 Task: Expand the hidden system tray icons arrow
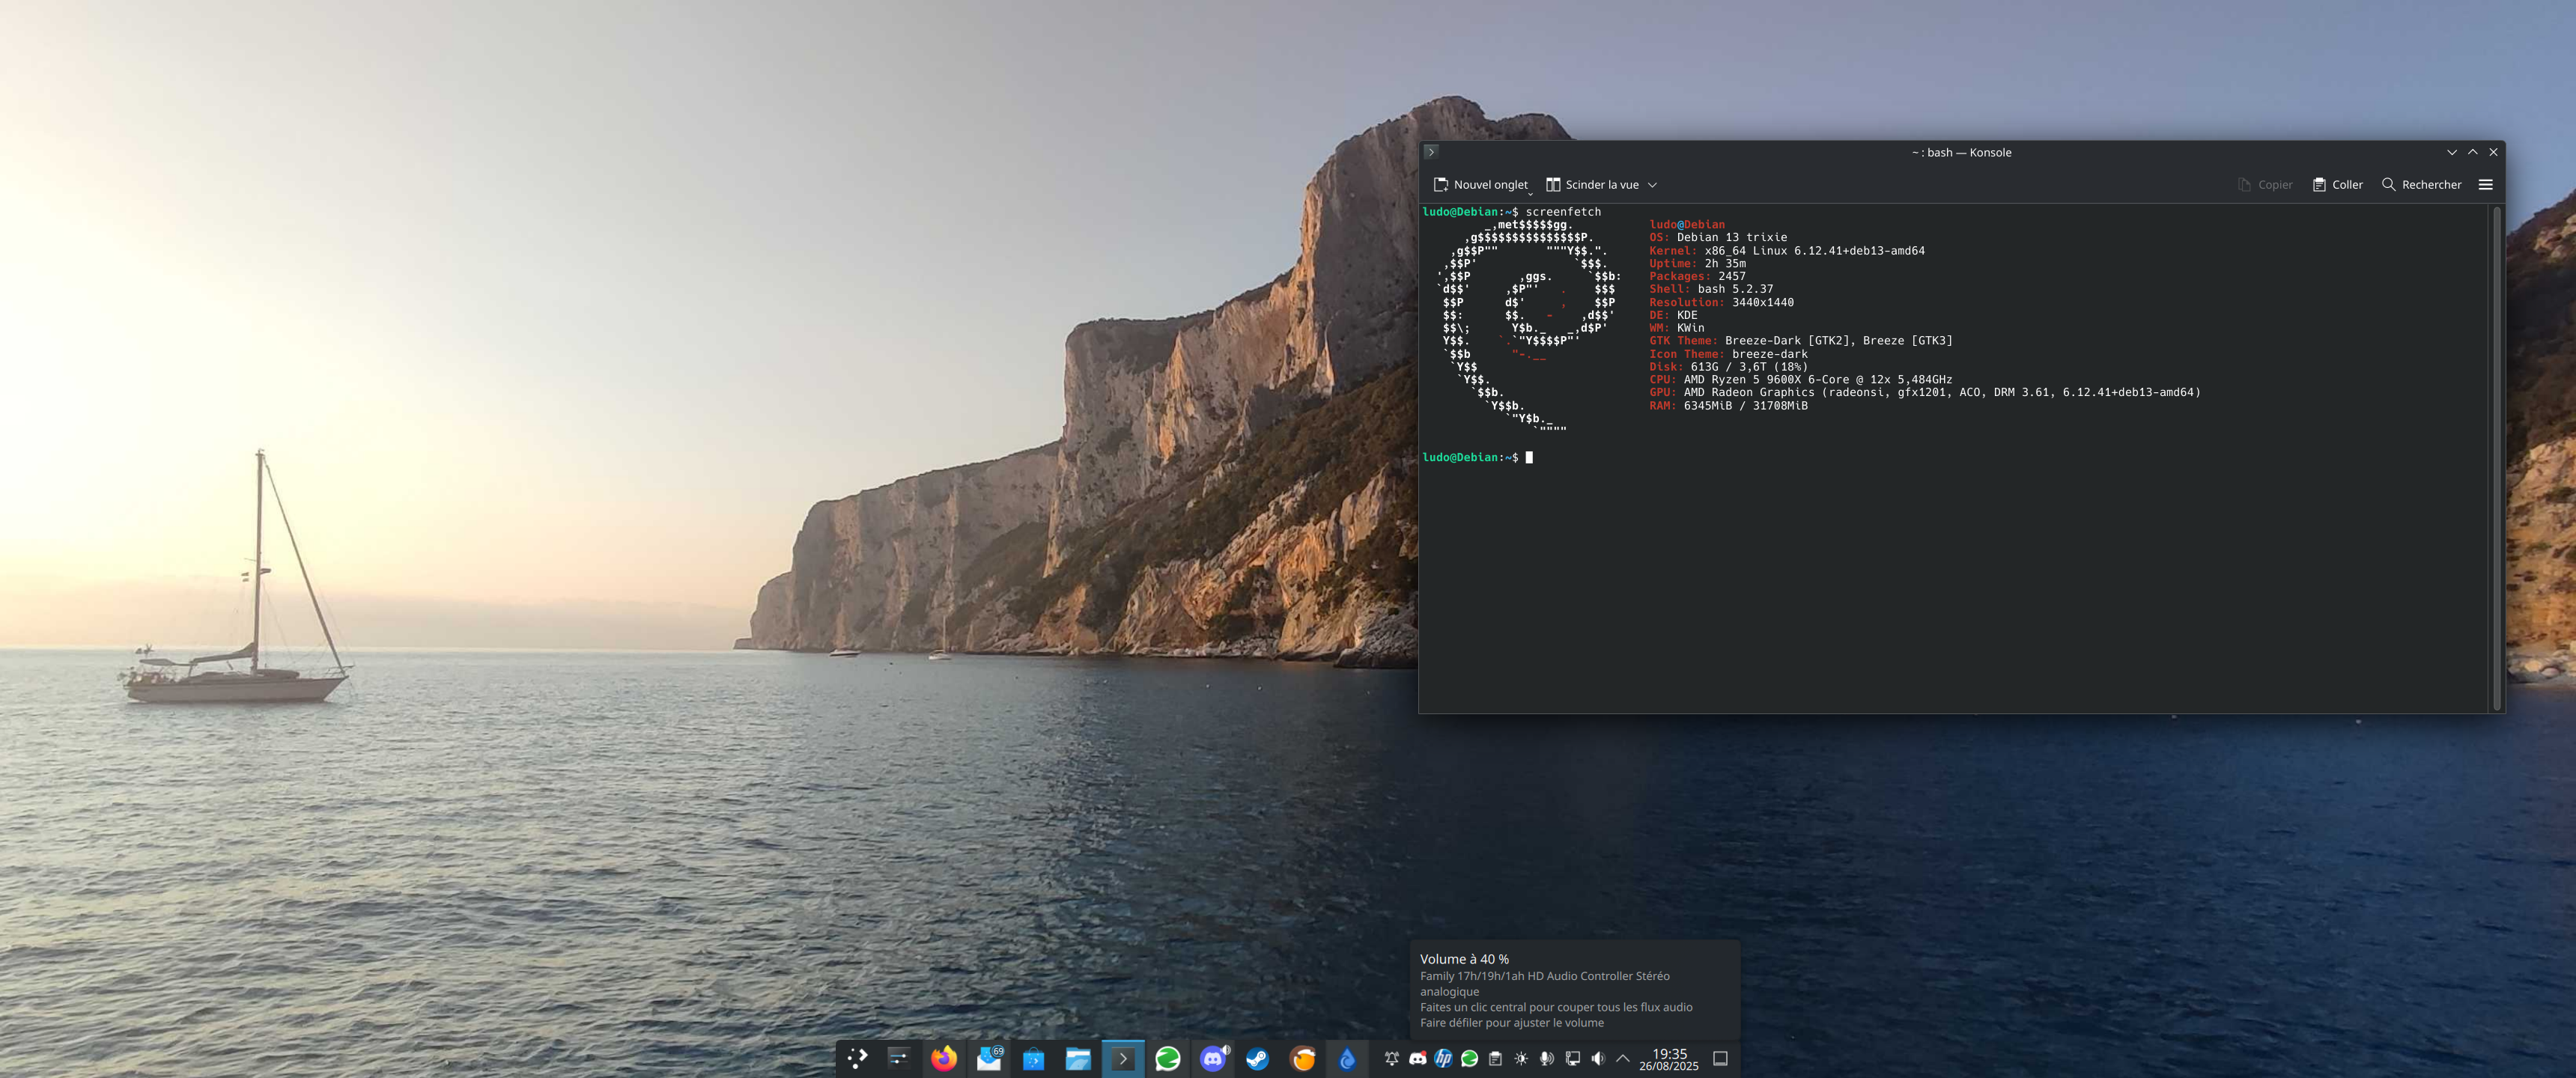click(x=1623, y=1058)
